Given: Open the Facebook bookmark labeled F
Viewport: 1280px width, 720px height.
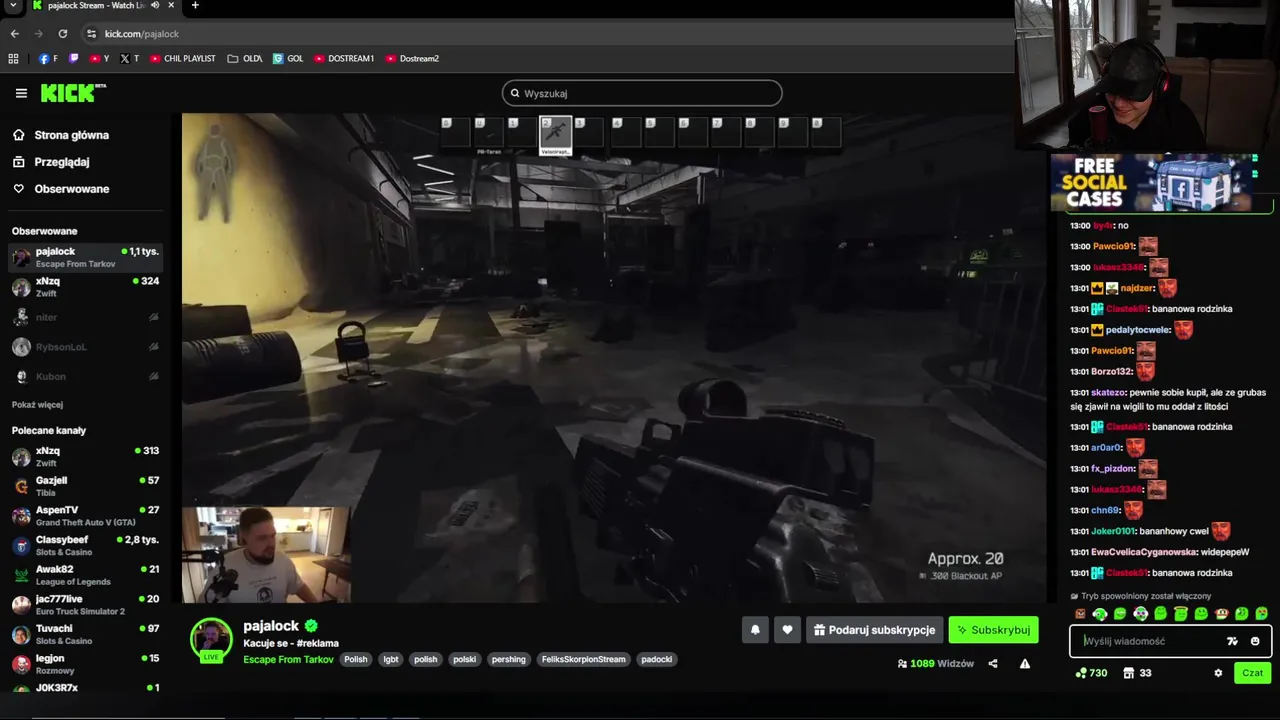Looking at the screenshot, I should (48, 58).
